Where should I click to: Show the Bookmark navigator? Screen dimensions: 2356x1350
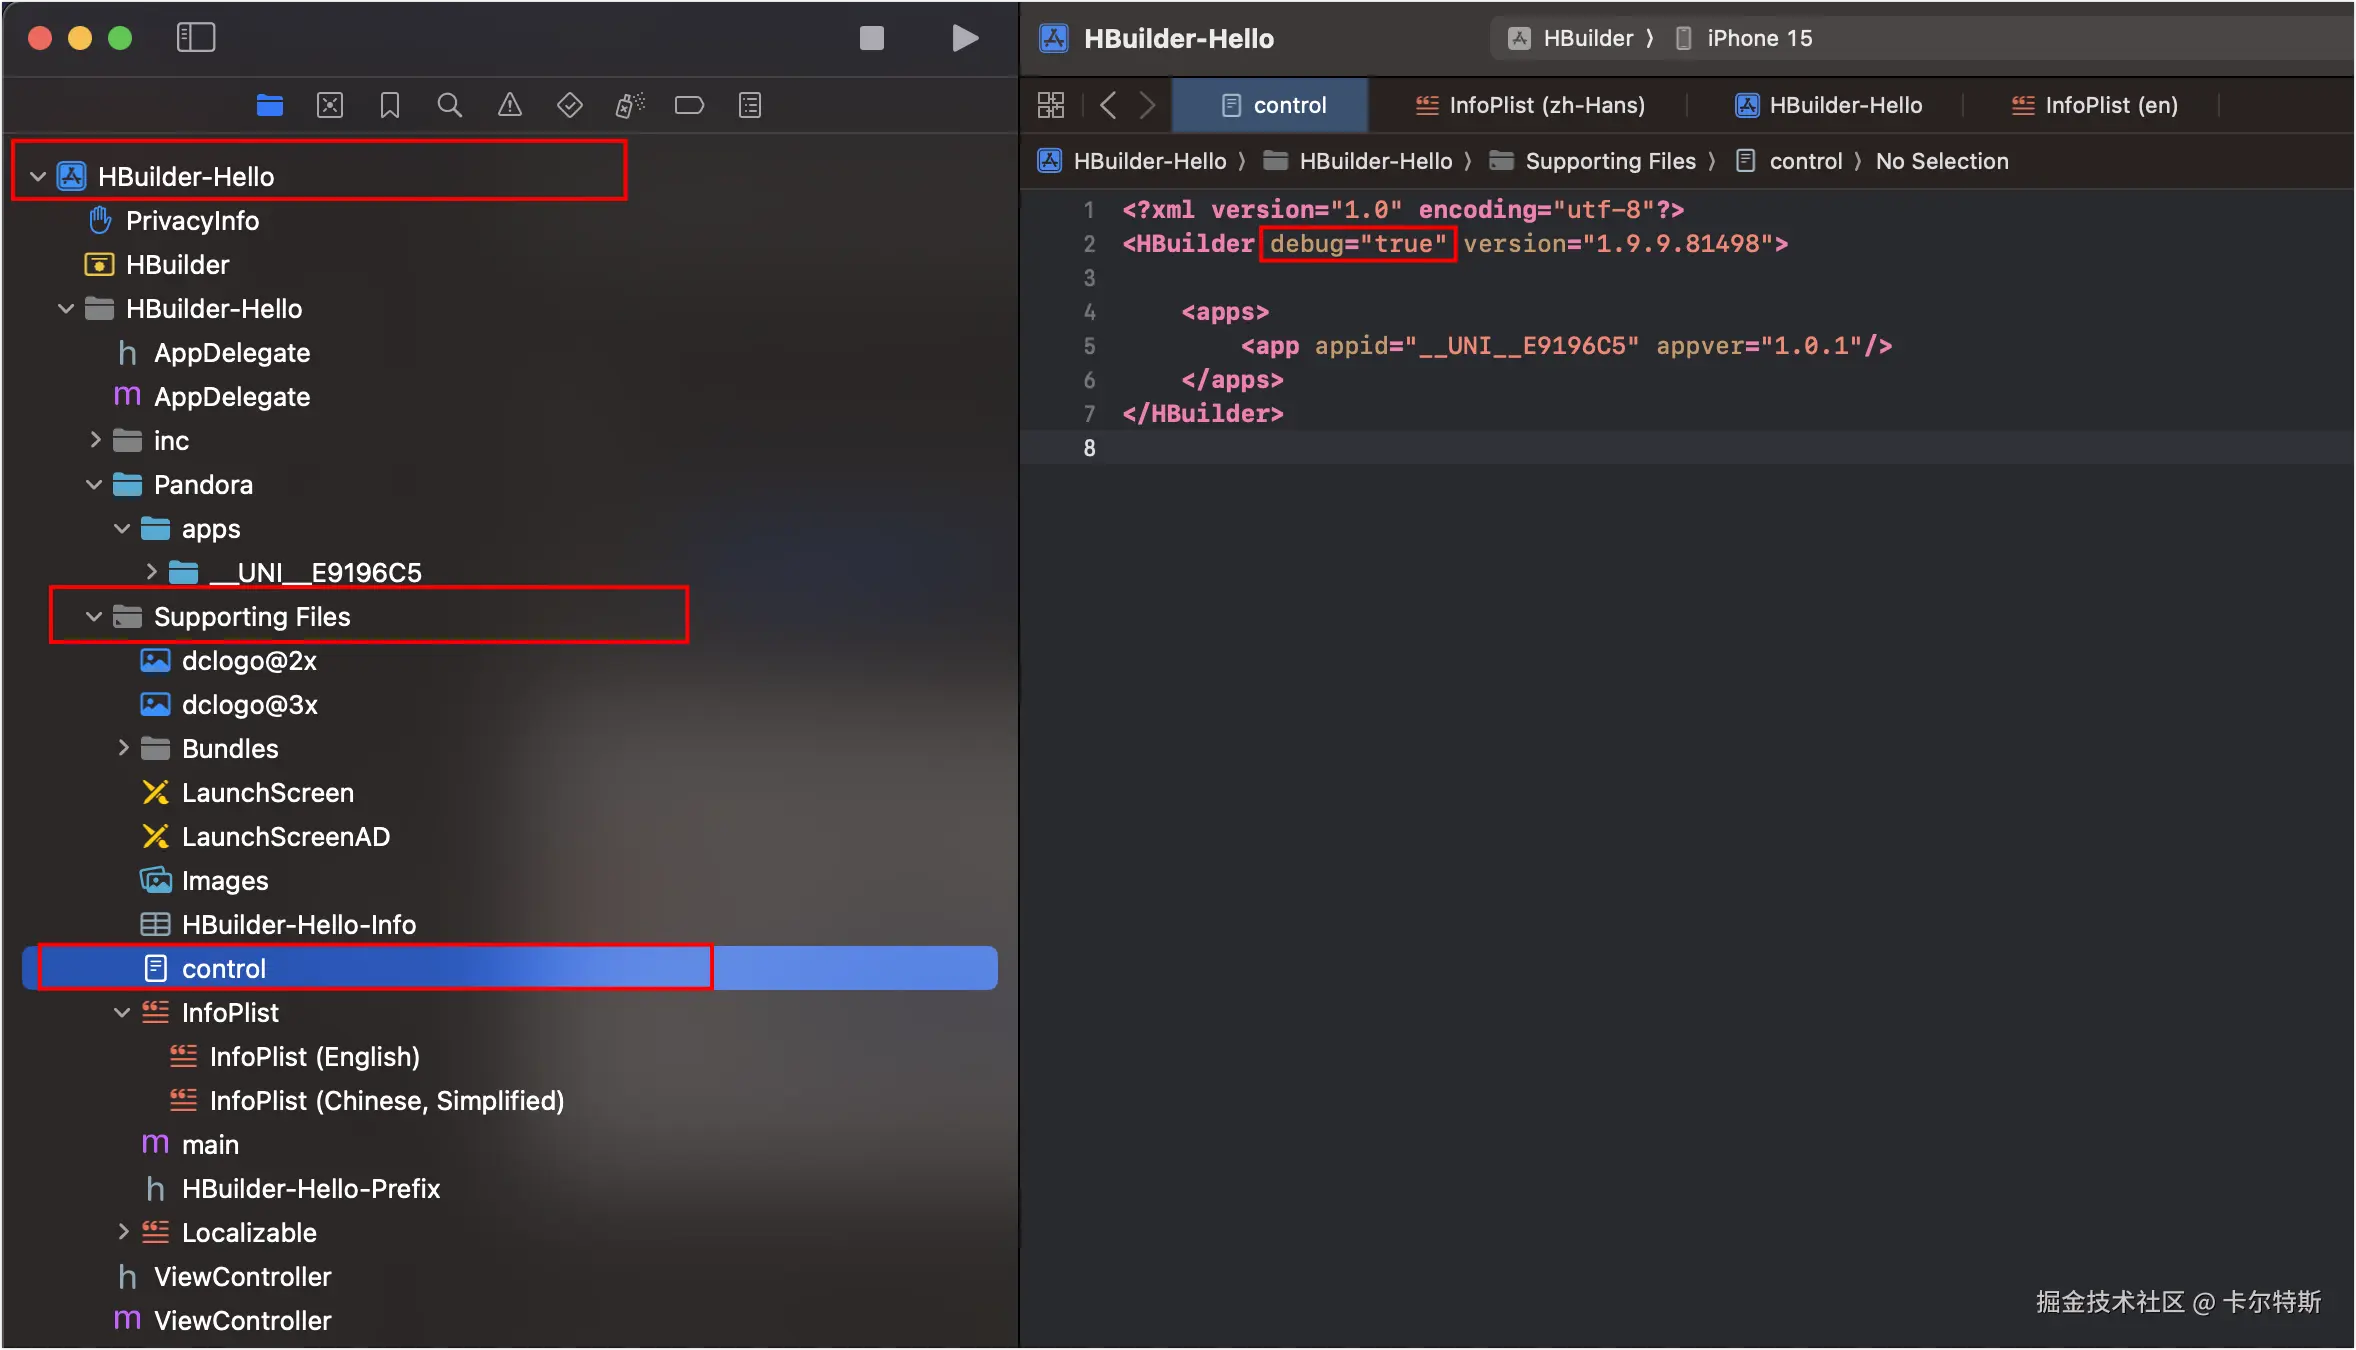click(x=390, y=105)
